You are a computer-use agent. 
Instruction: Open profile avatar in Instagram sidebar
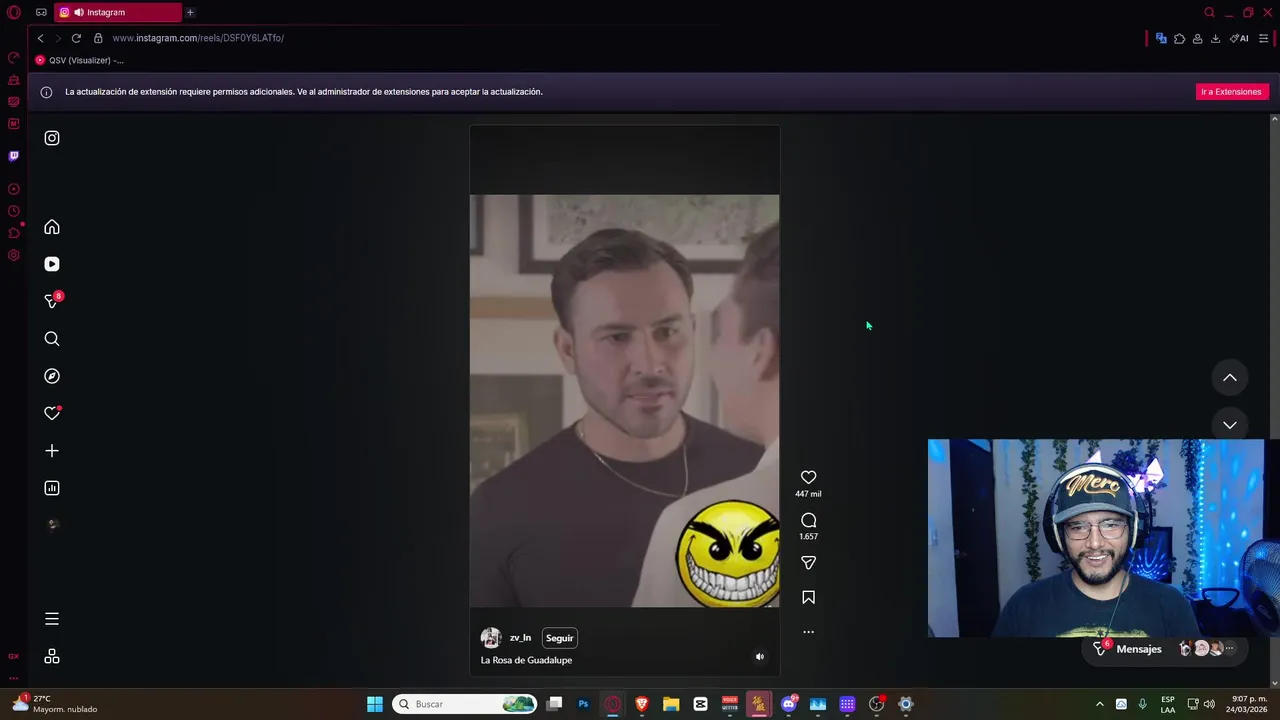click(52, 525)
